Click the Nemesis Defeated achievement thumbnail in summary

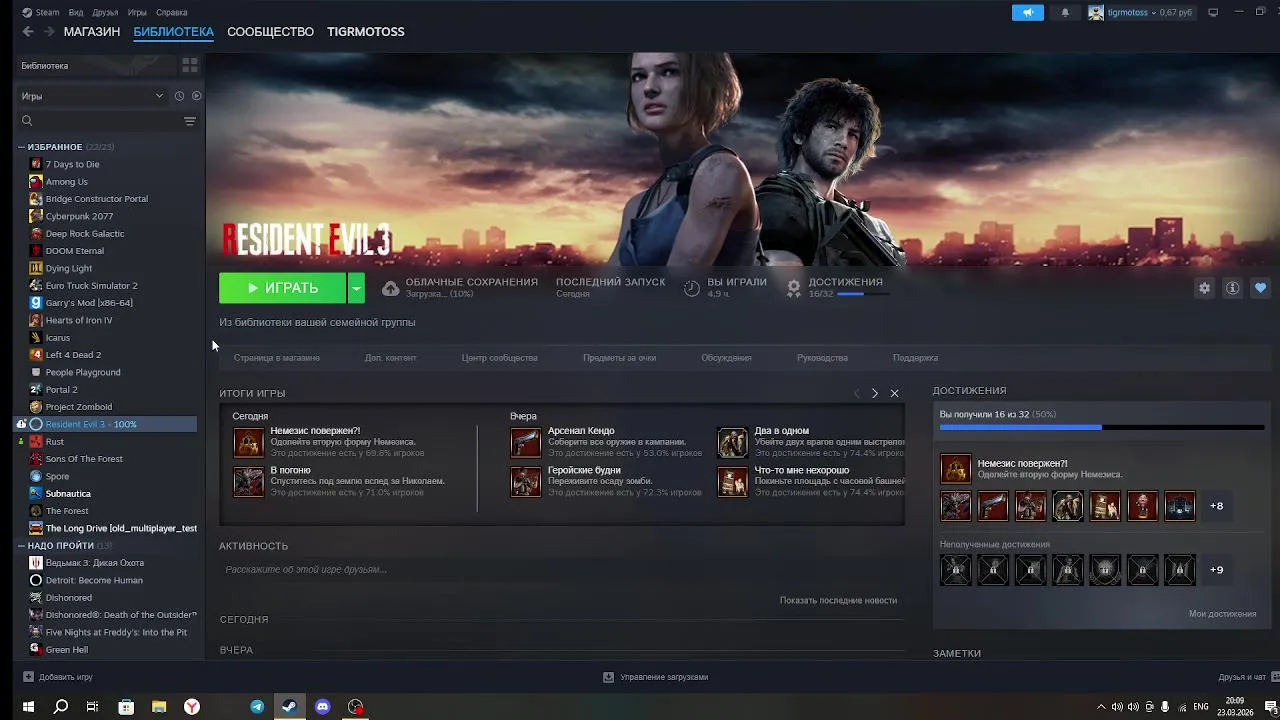point(248,442)
